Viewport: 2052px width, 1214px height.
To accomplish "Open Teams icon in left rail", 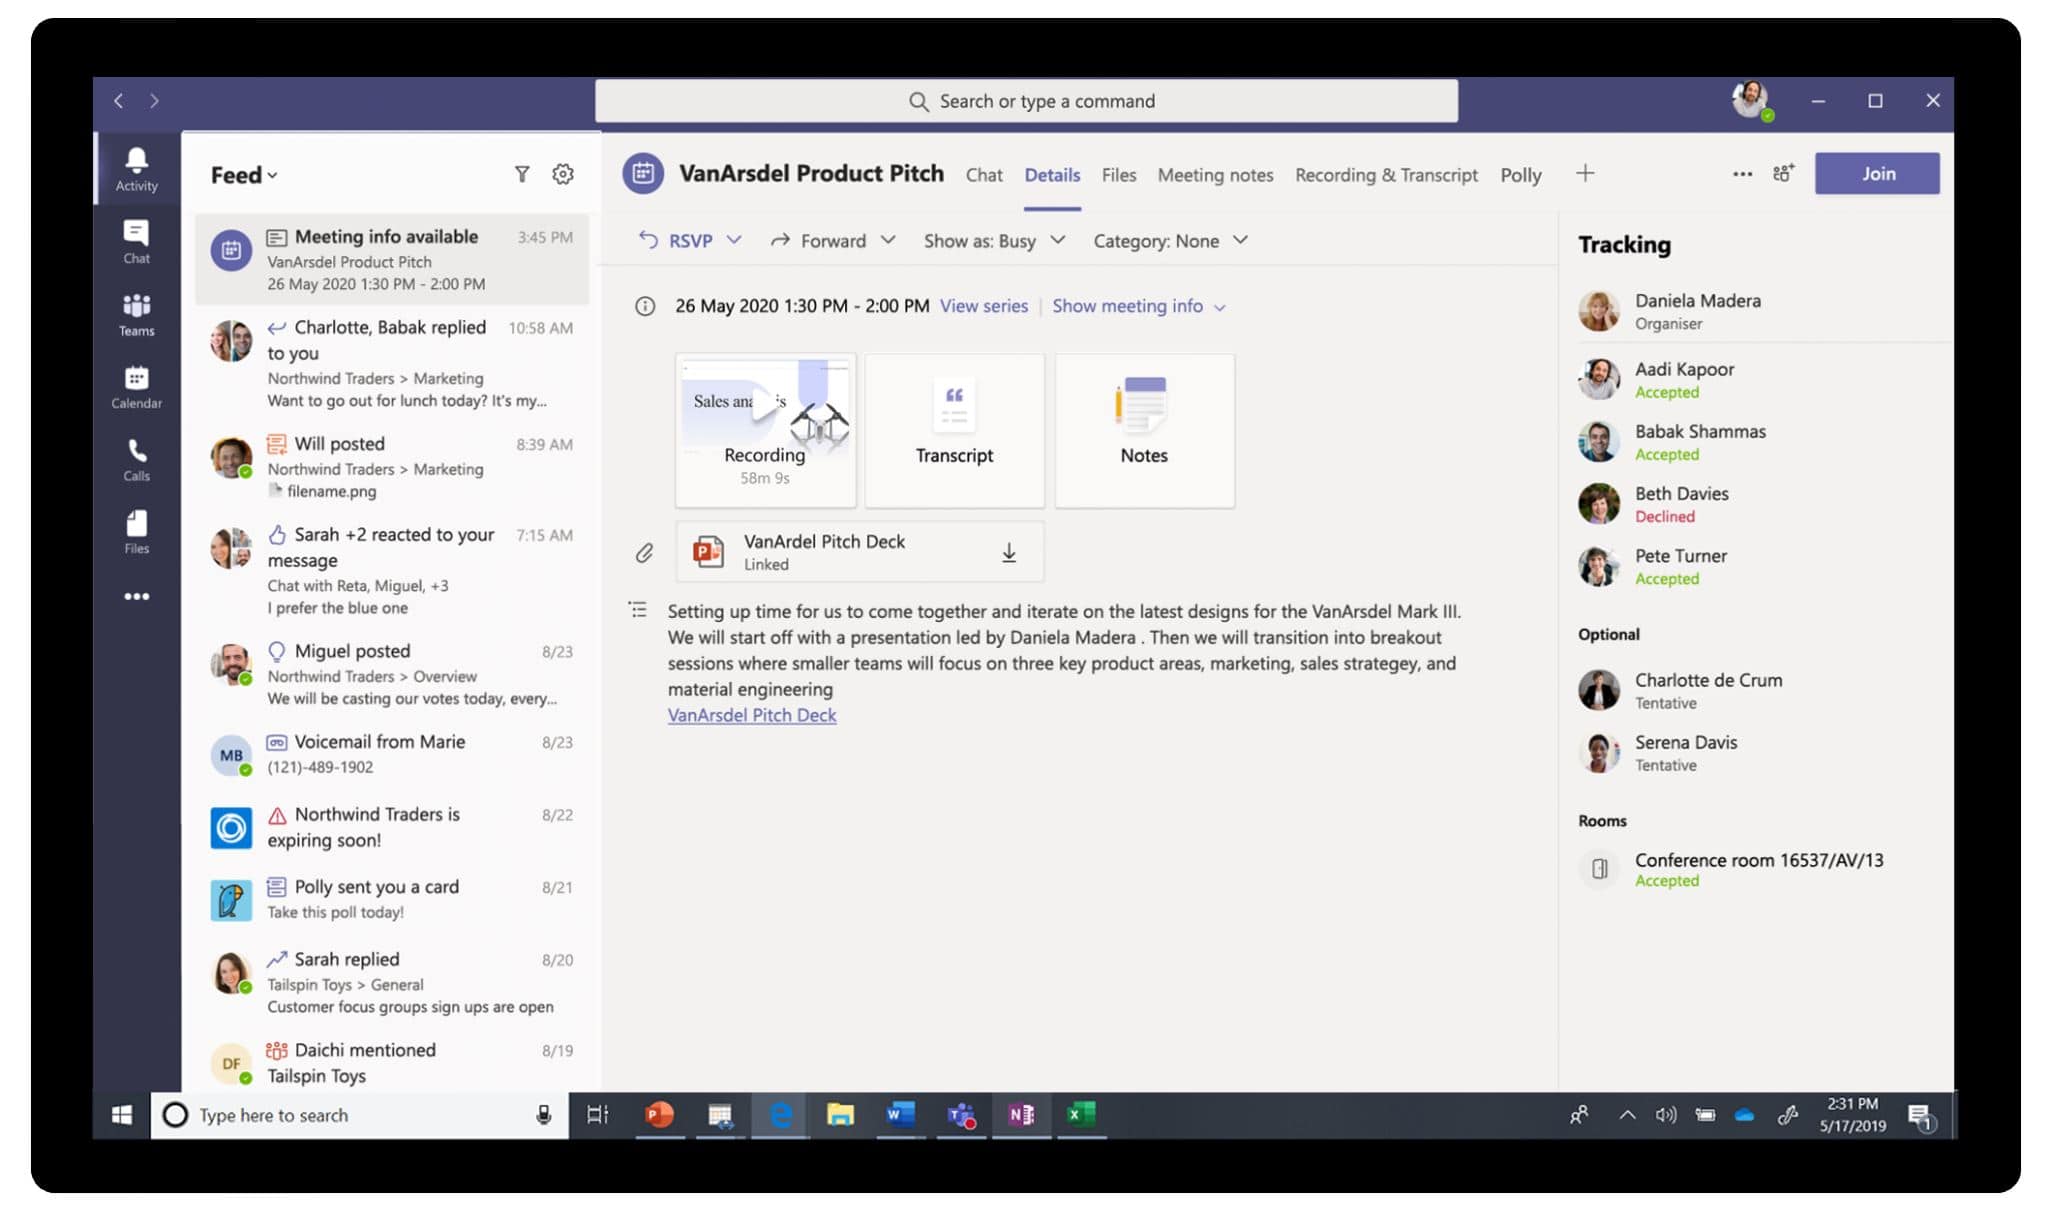I will (x=136, y=315).
